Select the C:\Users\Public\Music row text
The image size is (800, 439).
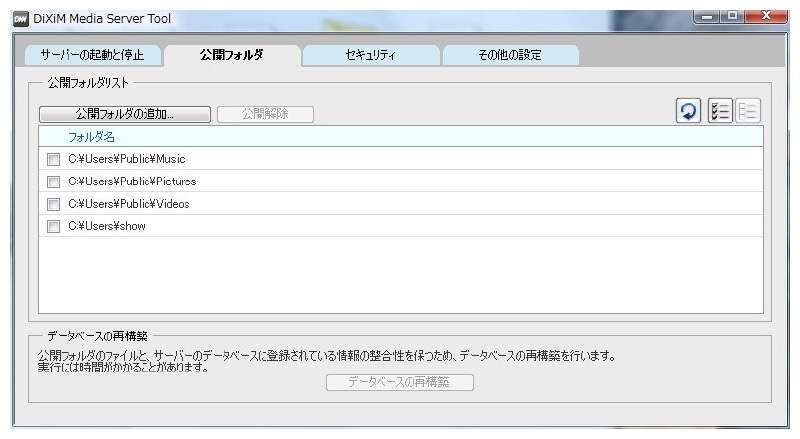[127, 159]
